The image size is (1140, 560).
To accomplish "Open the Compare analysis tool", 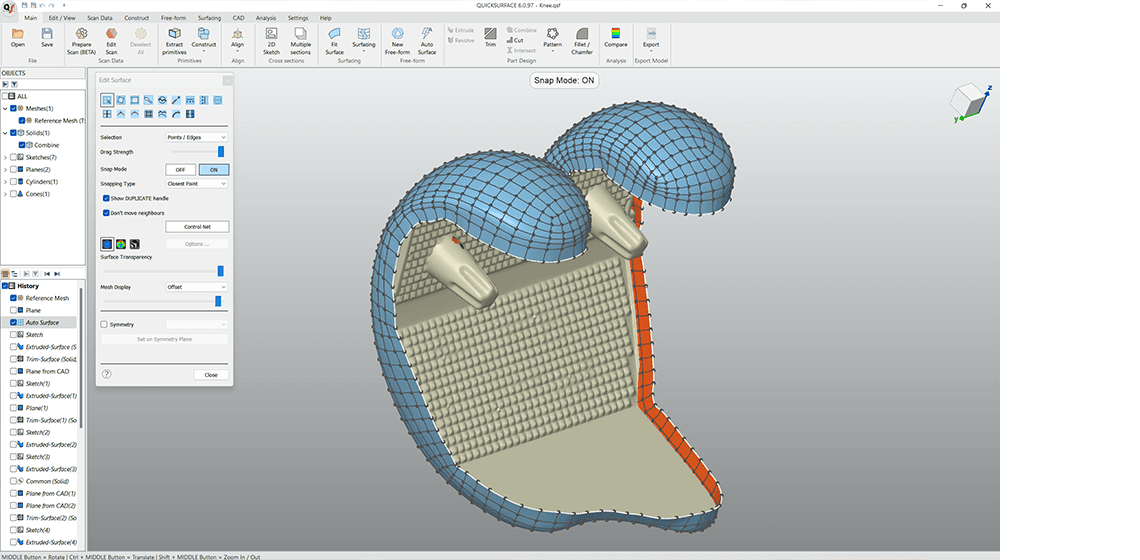I will [616, 38].
